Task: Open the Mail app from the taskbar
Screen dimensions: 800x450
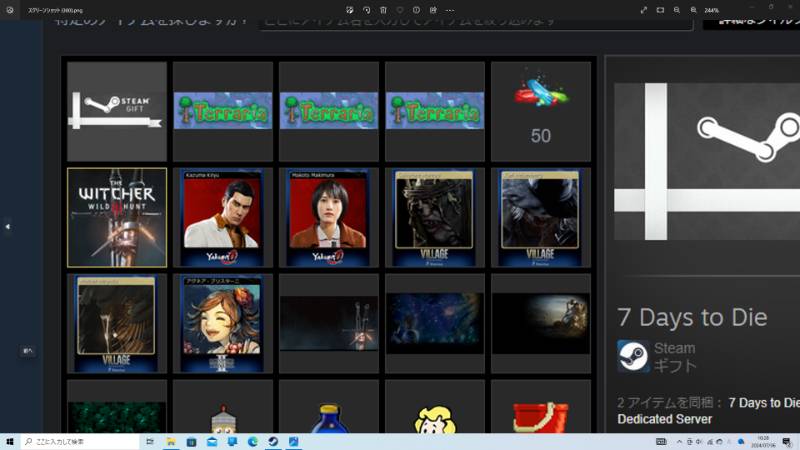Action: coord(212,441)
